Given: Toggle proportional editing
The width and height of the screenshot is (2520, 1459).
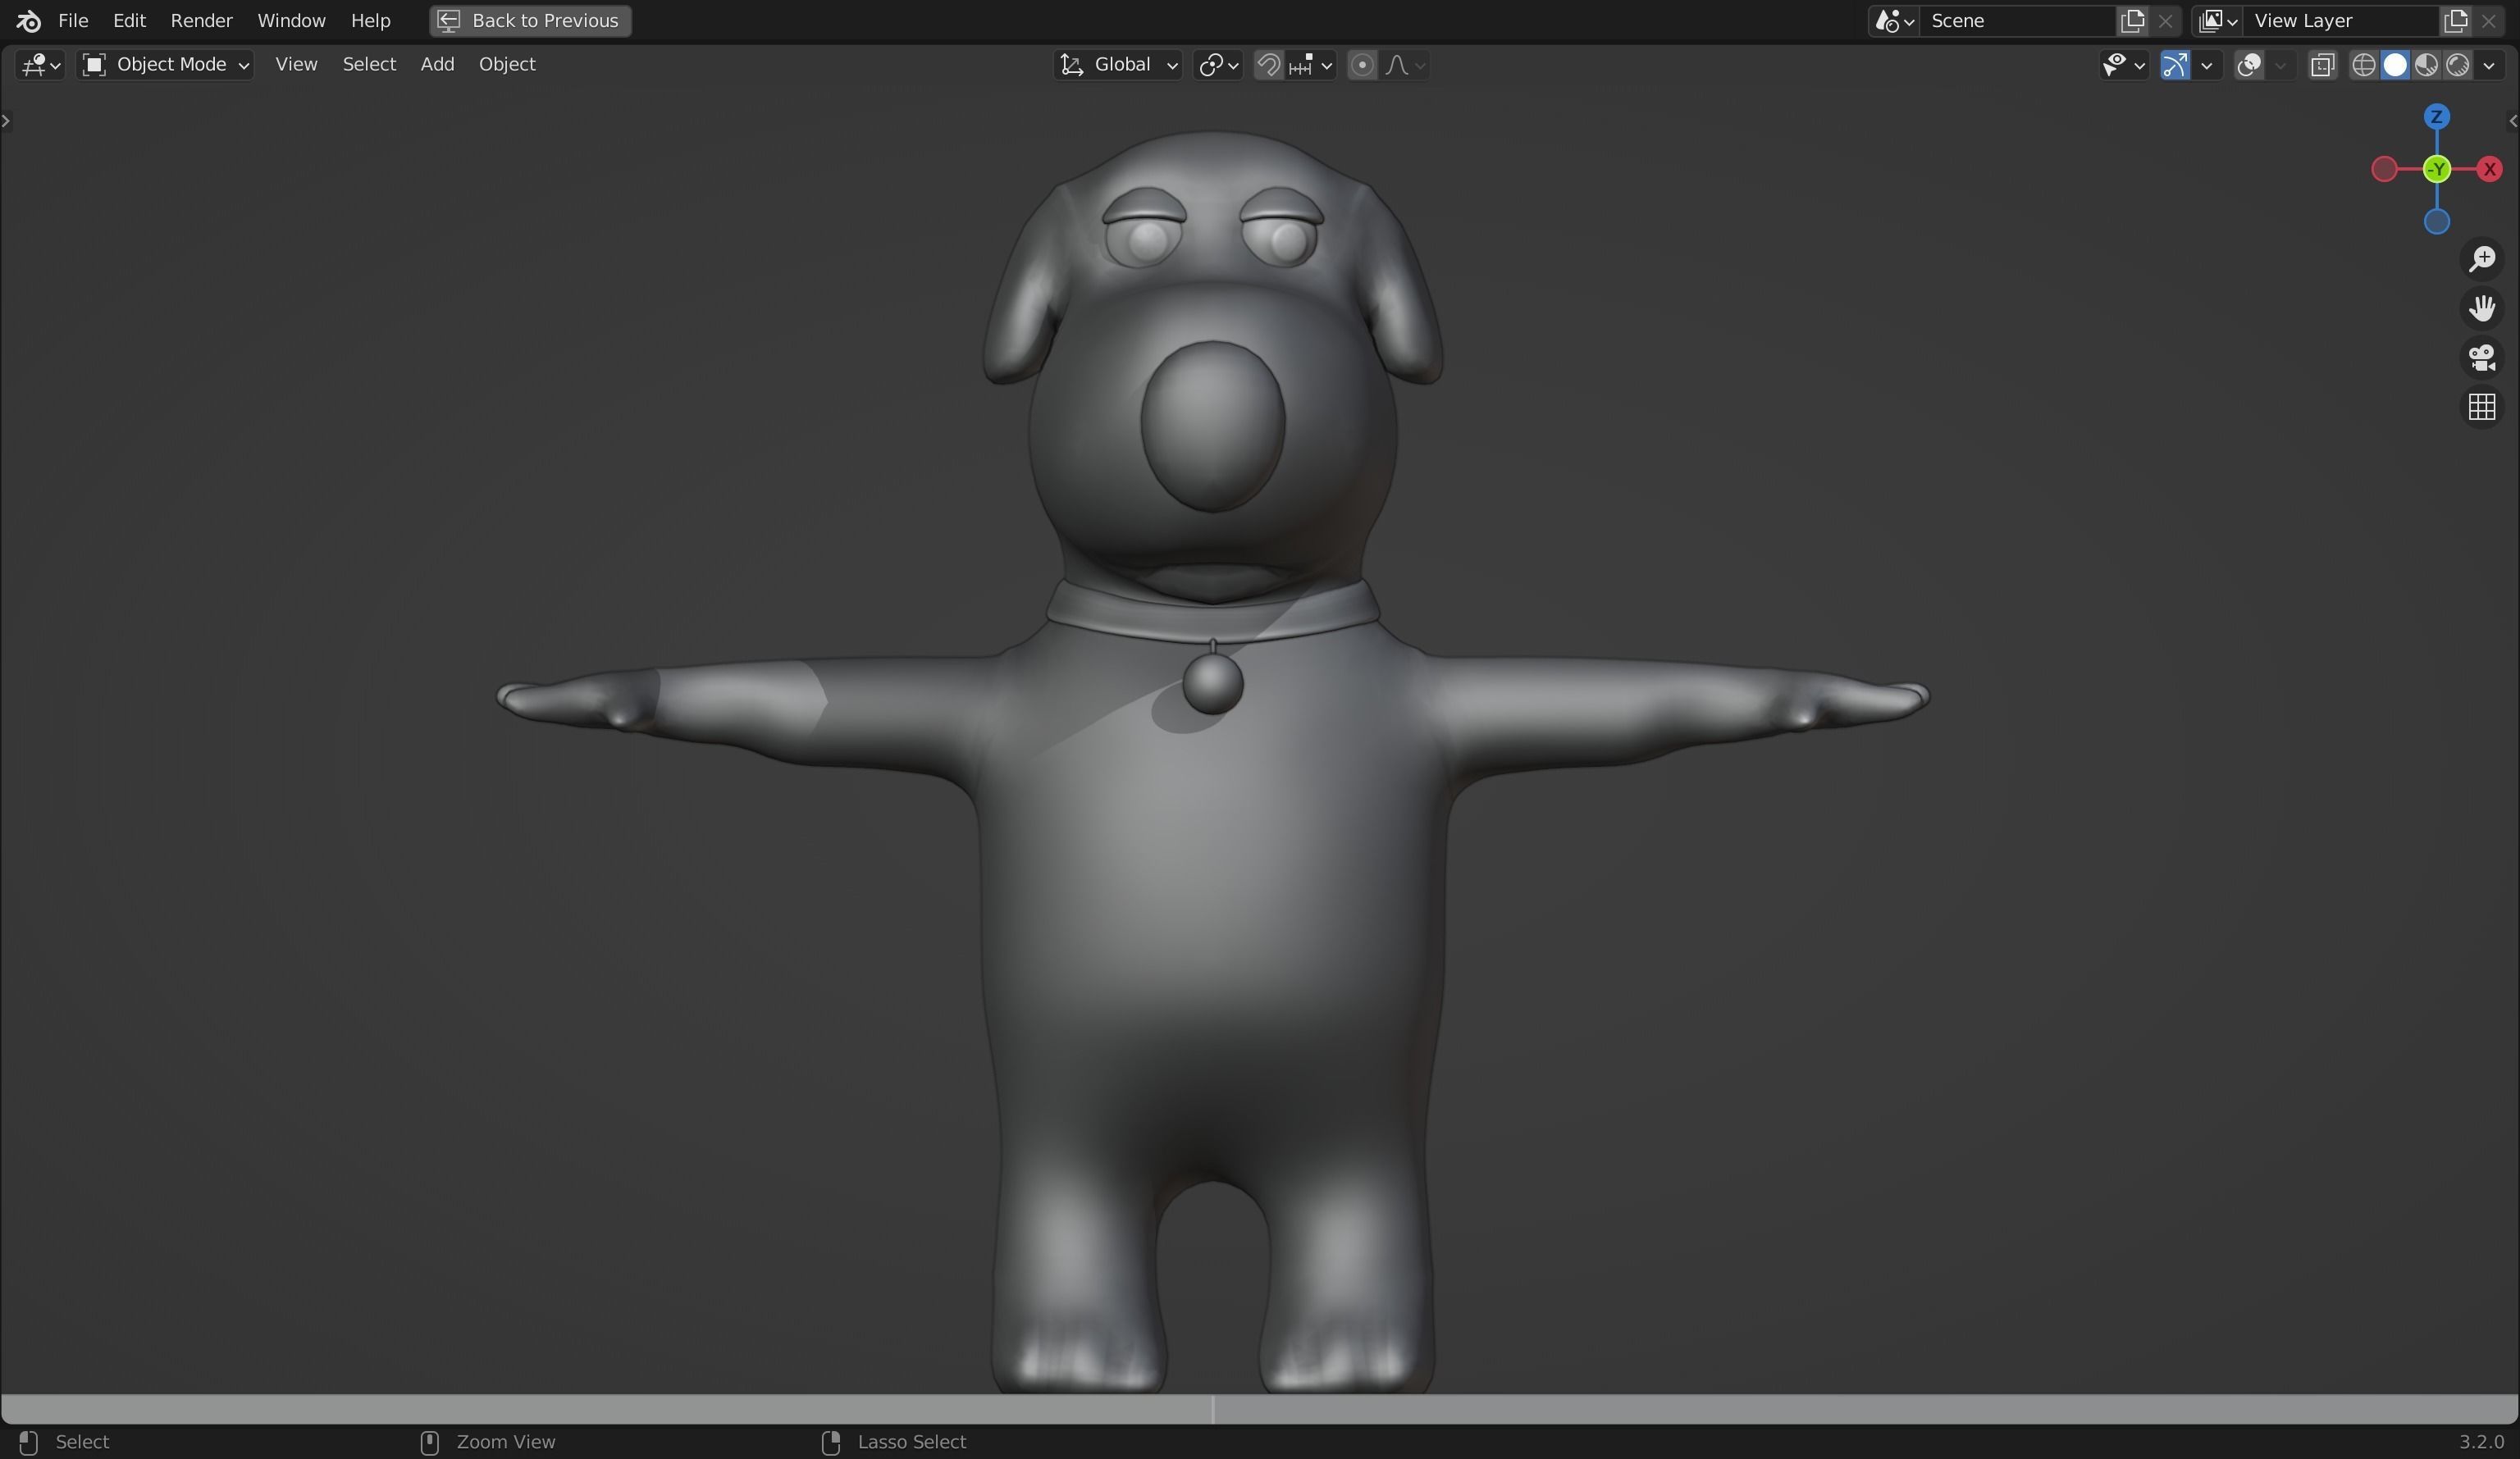Looking at the screenshot, I should click(x=1362, y=65).
